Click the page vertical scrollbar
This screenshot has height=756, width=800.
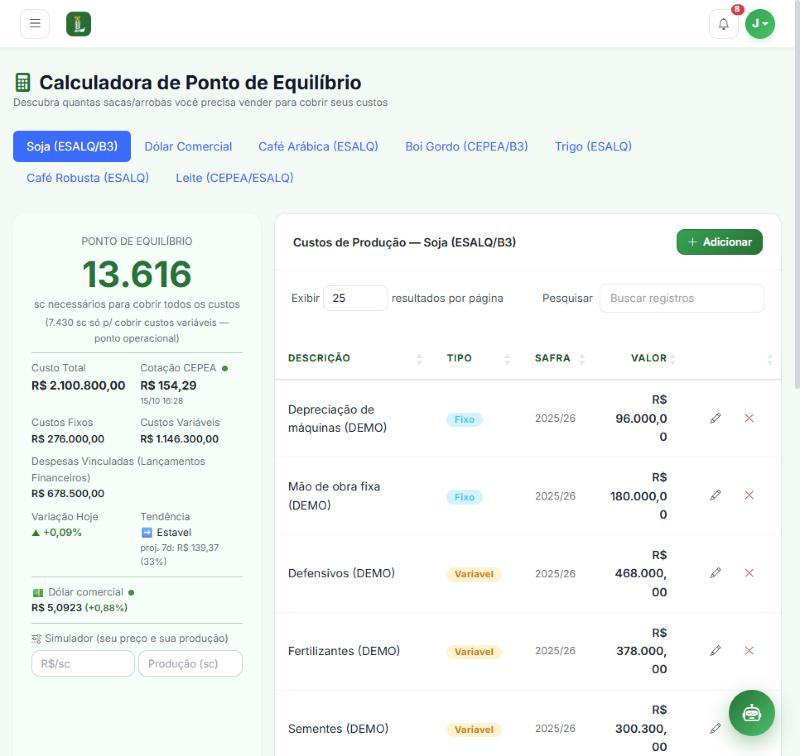point(797,194)
